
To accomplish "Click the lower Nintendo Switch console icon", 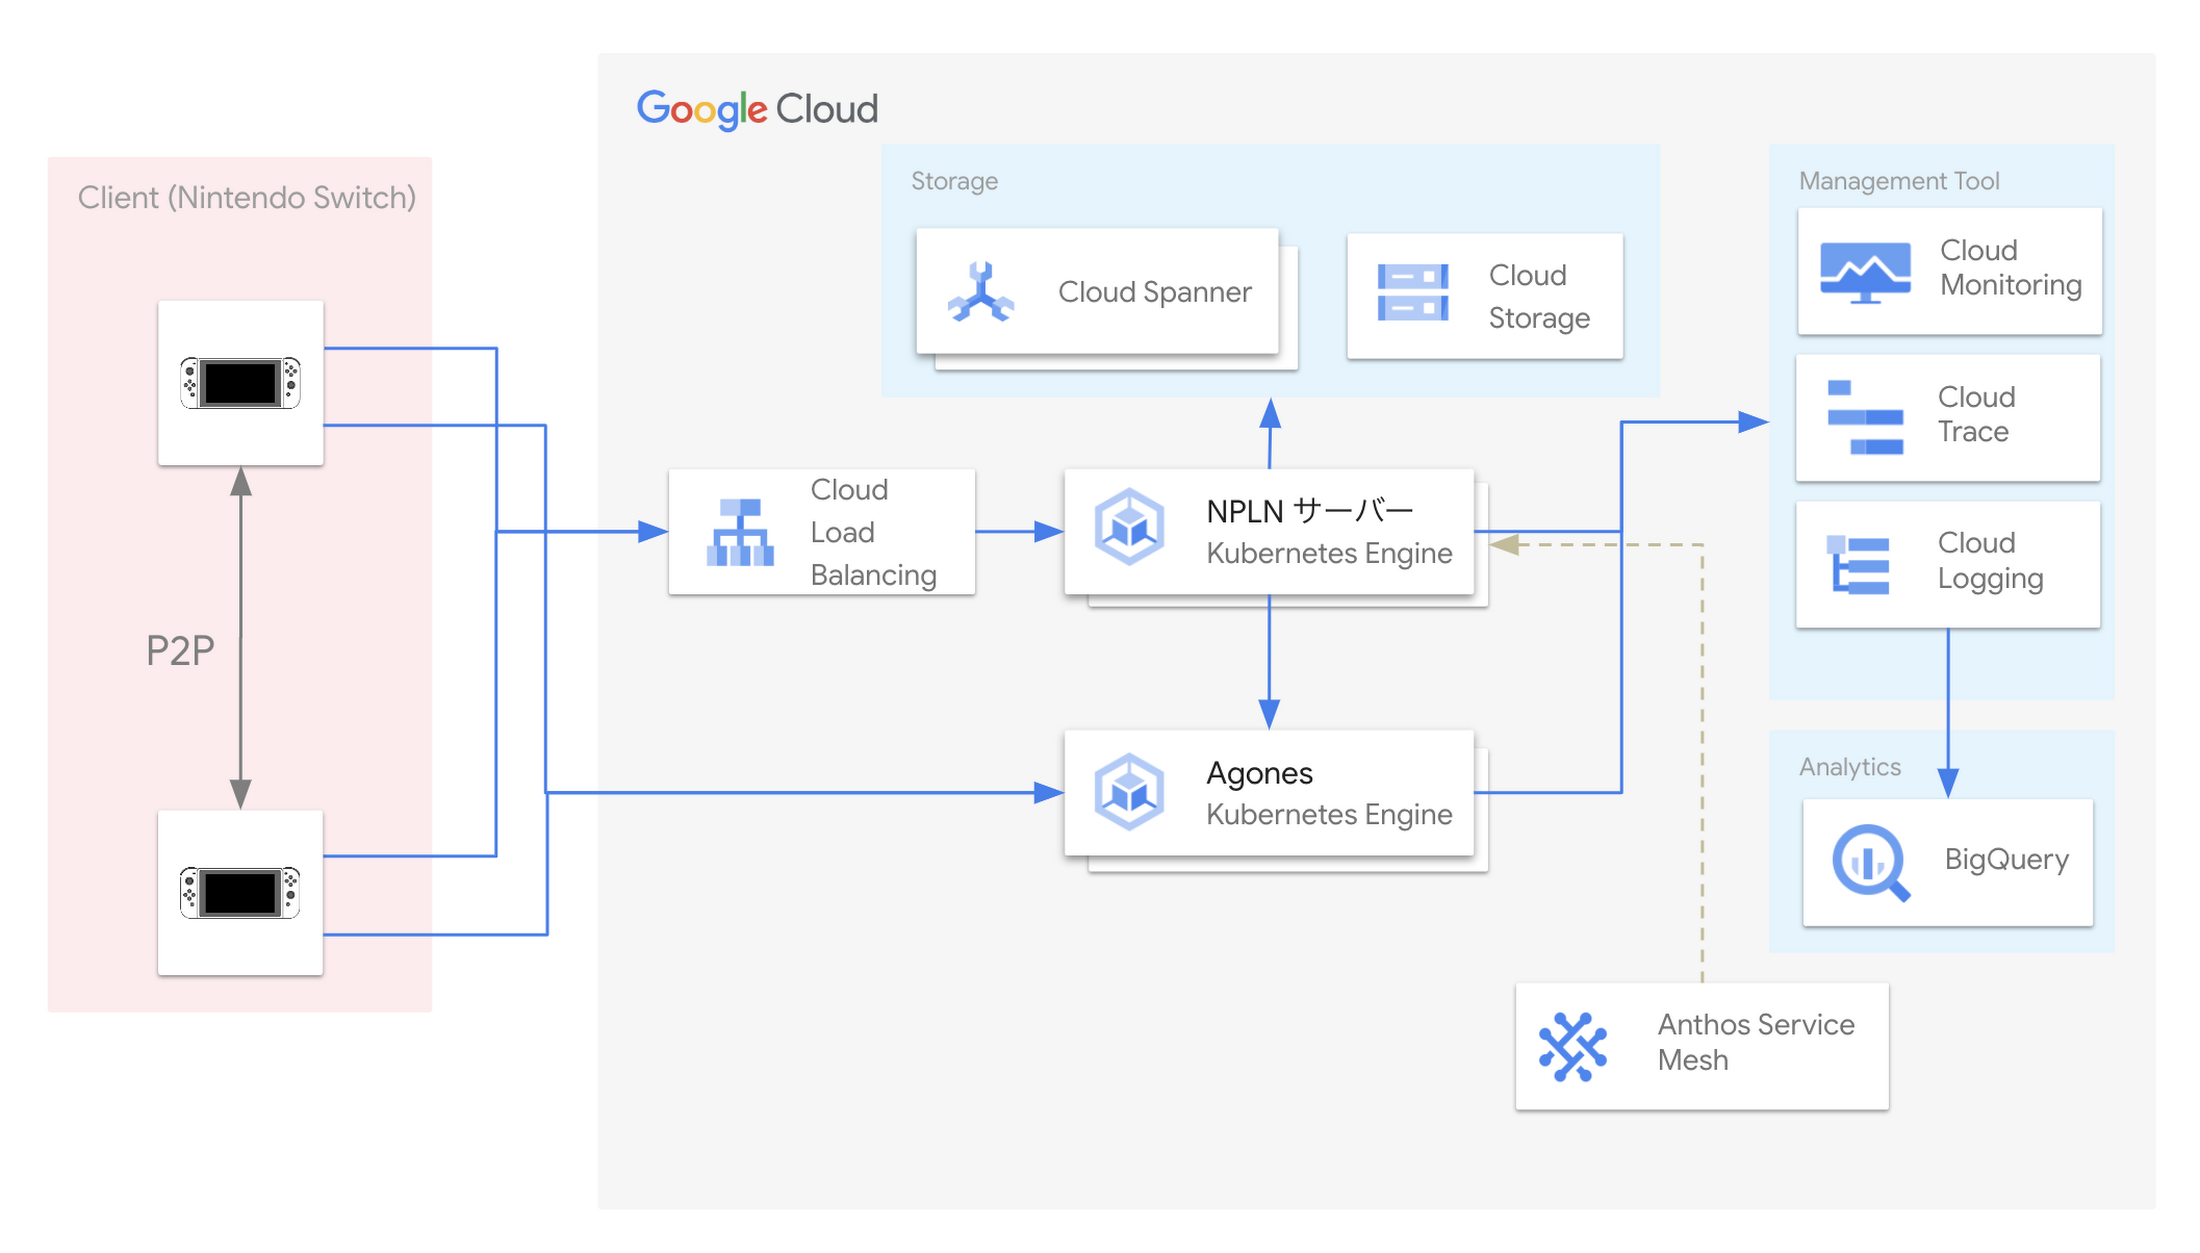I will pyautogui.click(x=240, y=893).
